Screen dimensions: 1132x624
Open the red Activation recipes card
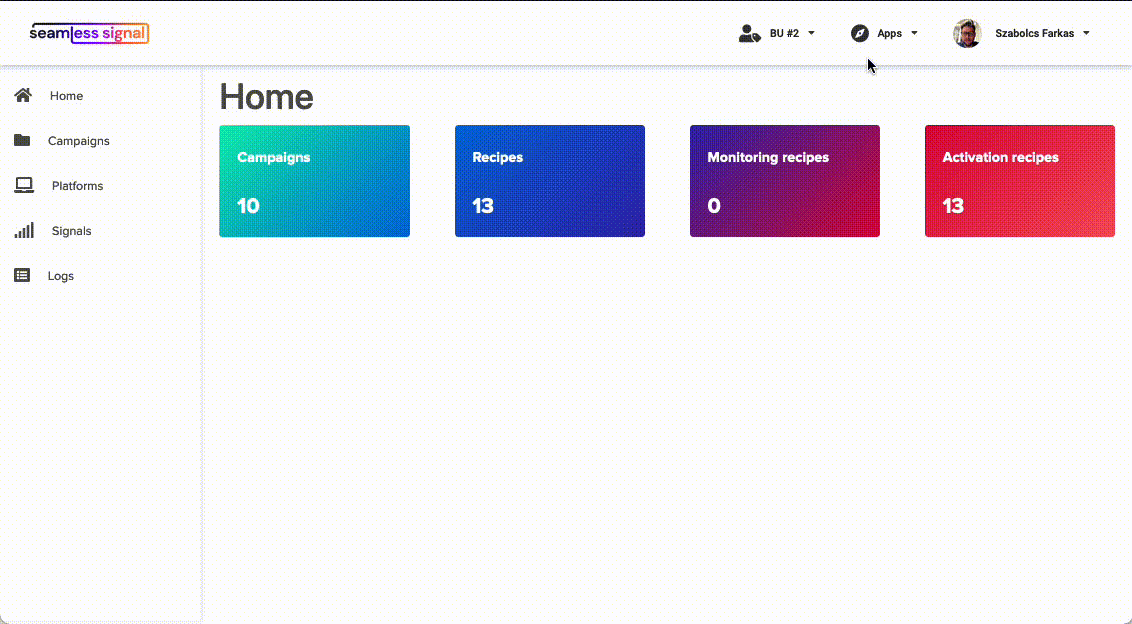(x=1019, y=181)
